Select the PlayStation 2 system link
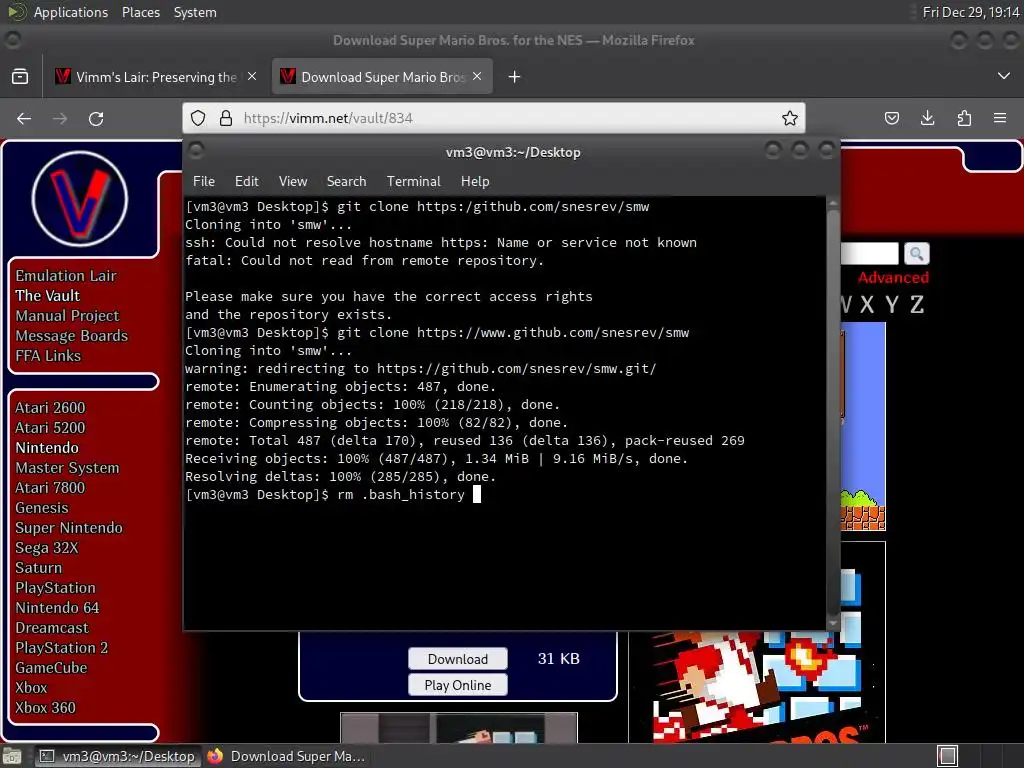The height and width of the screenshot is (768, 1024). click(61, 648)
